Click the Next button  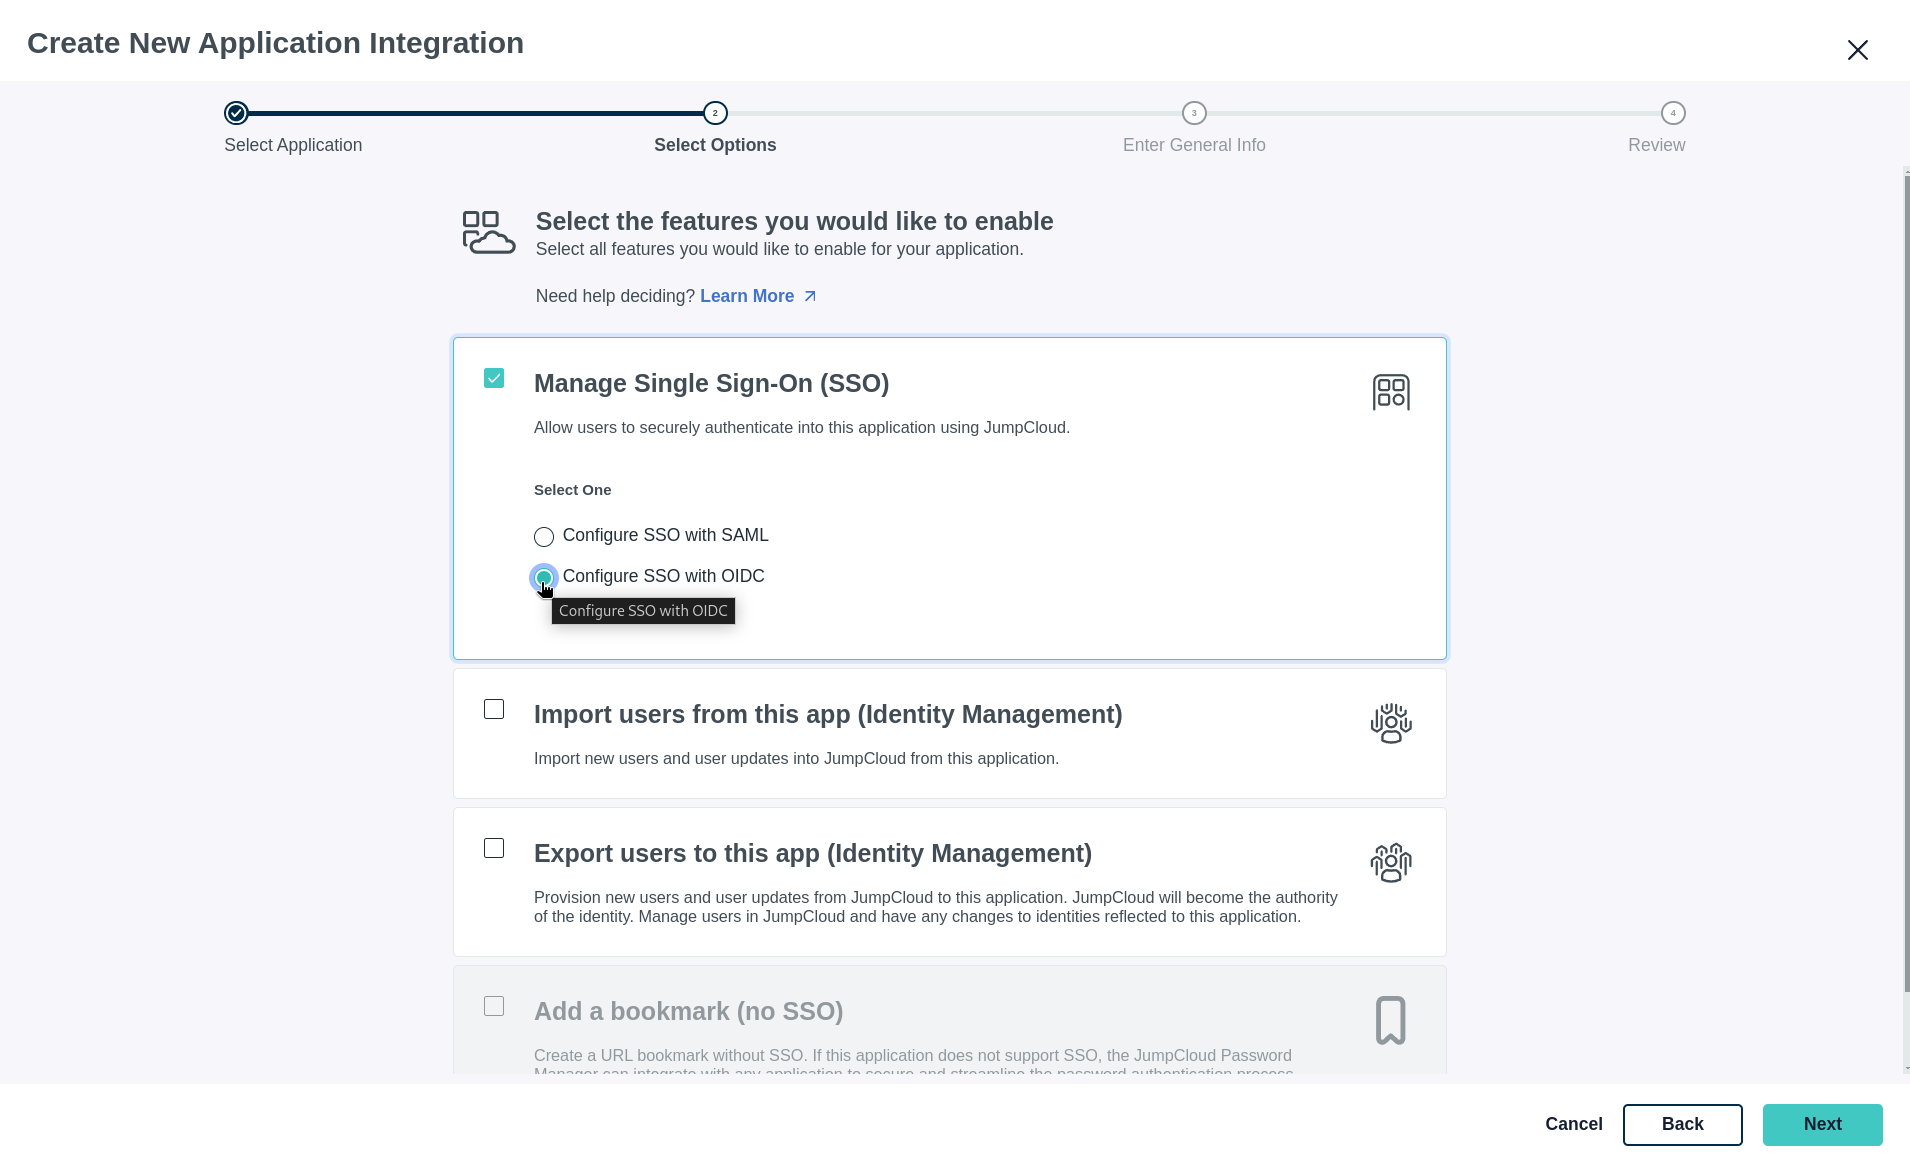[x=1822, y=1124]
